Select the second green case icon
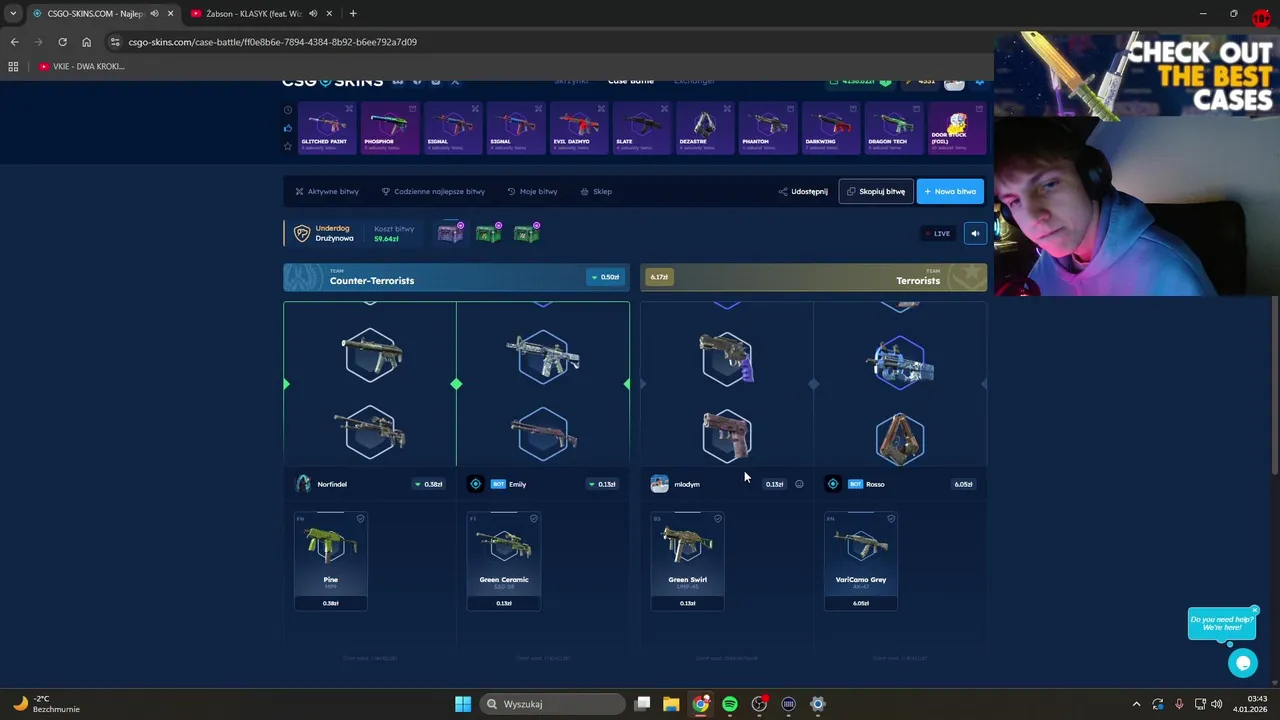 pyautogui.click(x=488, y=233)
